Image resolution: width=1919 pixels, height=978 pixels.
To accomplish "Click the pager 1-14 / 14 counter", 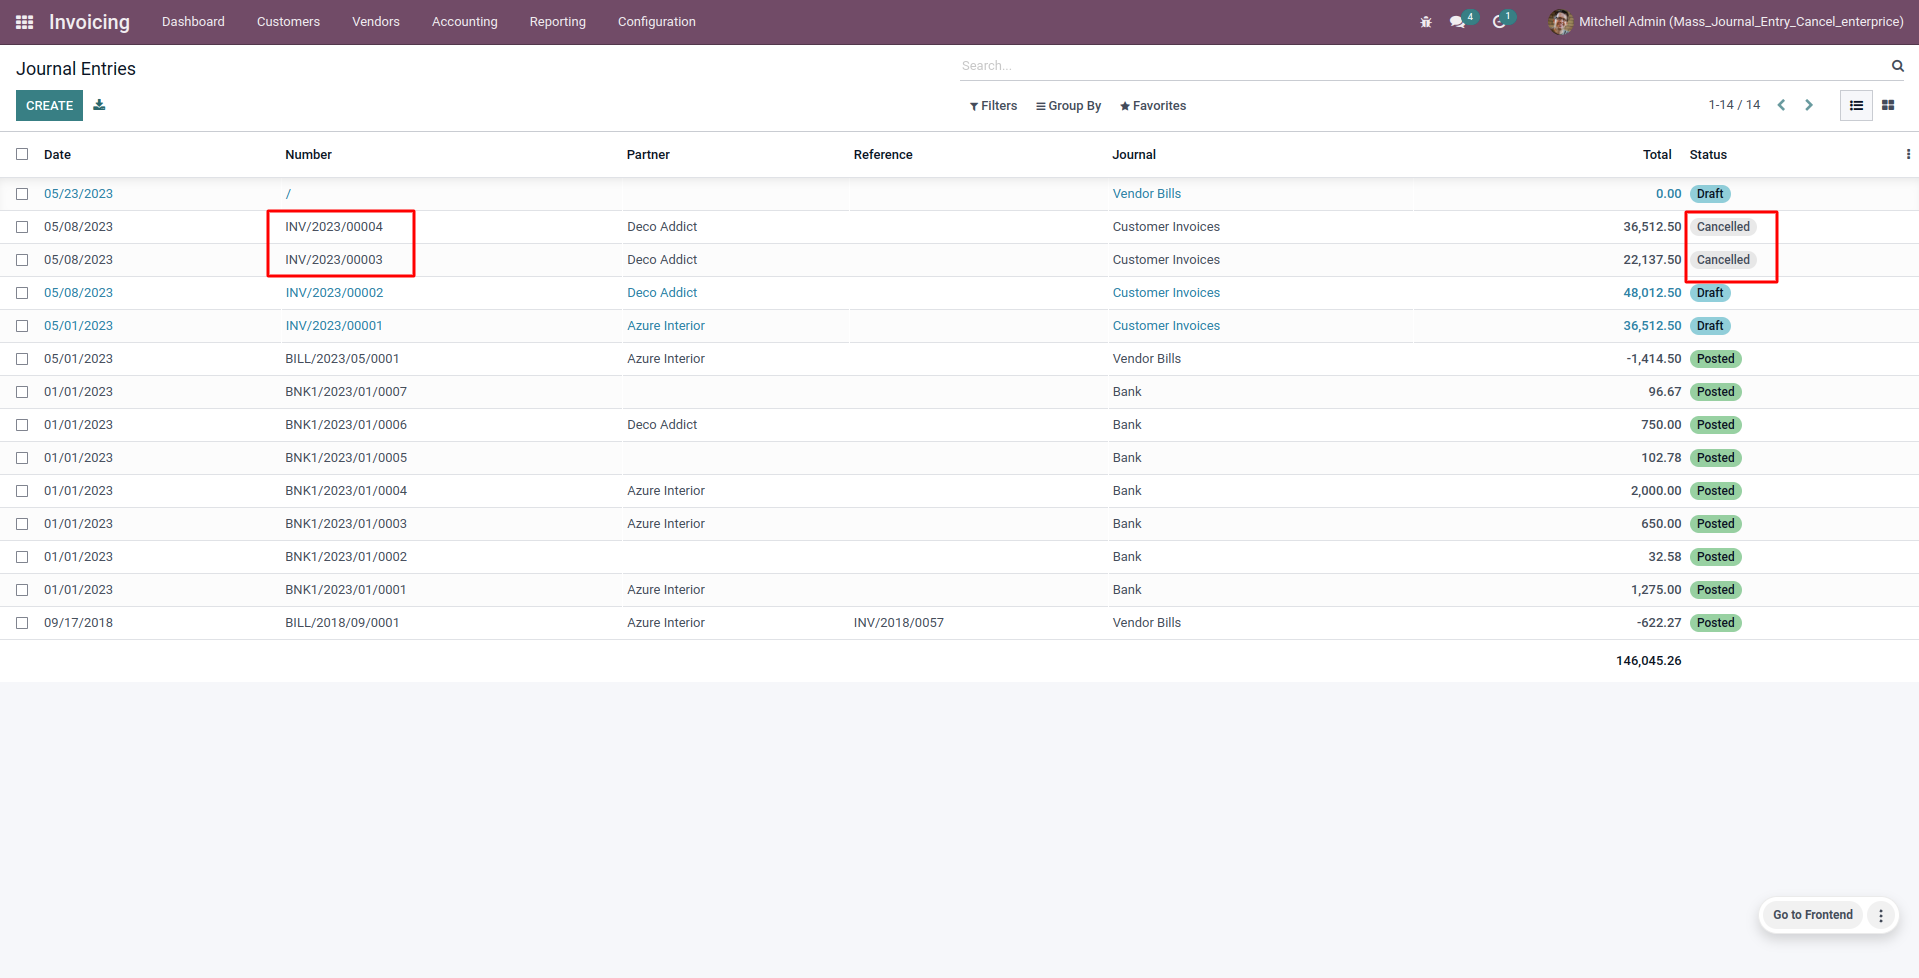I will pyautogui.click(x=1734, y=105).
